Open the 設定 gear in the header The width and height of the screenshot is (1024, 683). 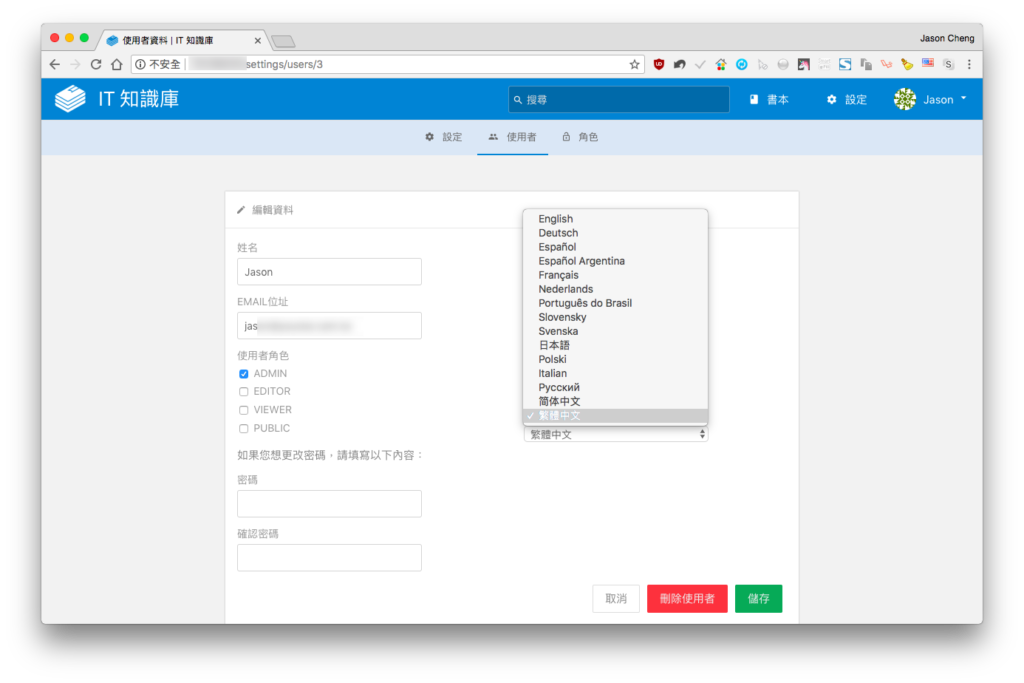point(831,99)
